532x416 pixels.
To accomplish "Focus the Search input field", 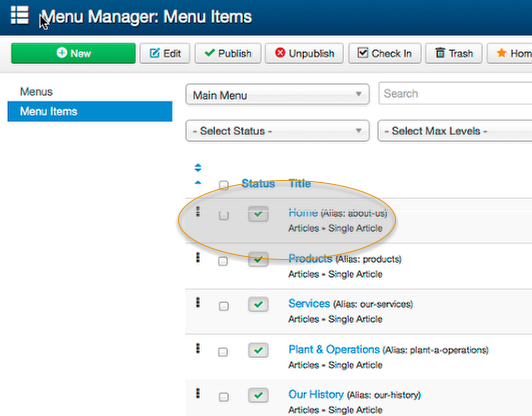I will [x=455, y=93].
